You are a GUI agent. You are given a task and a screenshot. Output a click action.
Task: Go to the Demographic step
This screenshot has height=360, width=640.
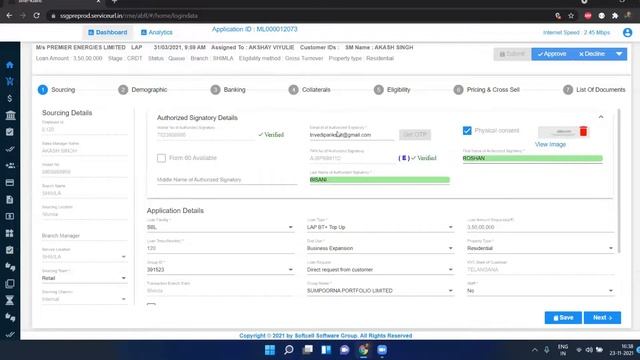click(x=143, y=89)
